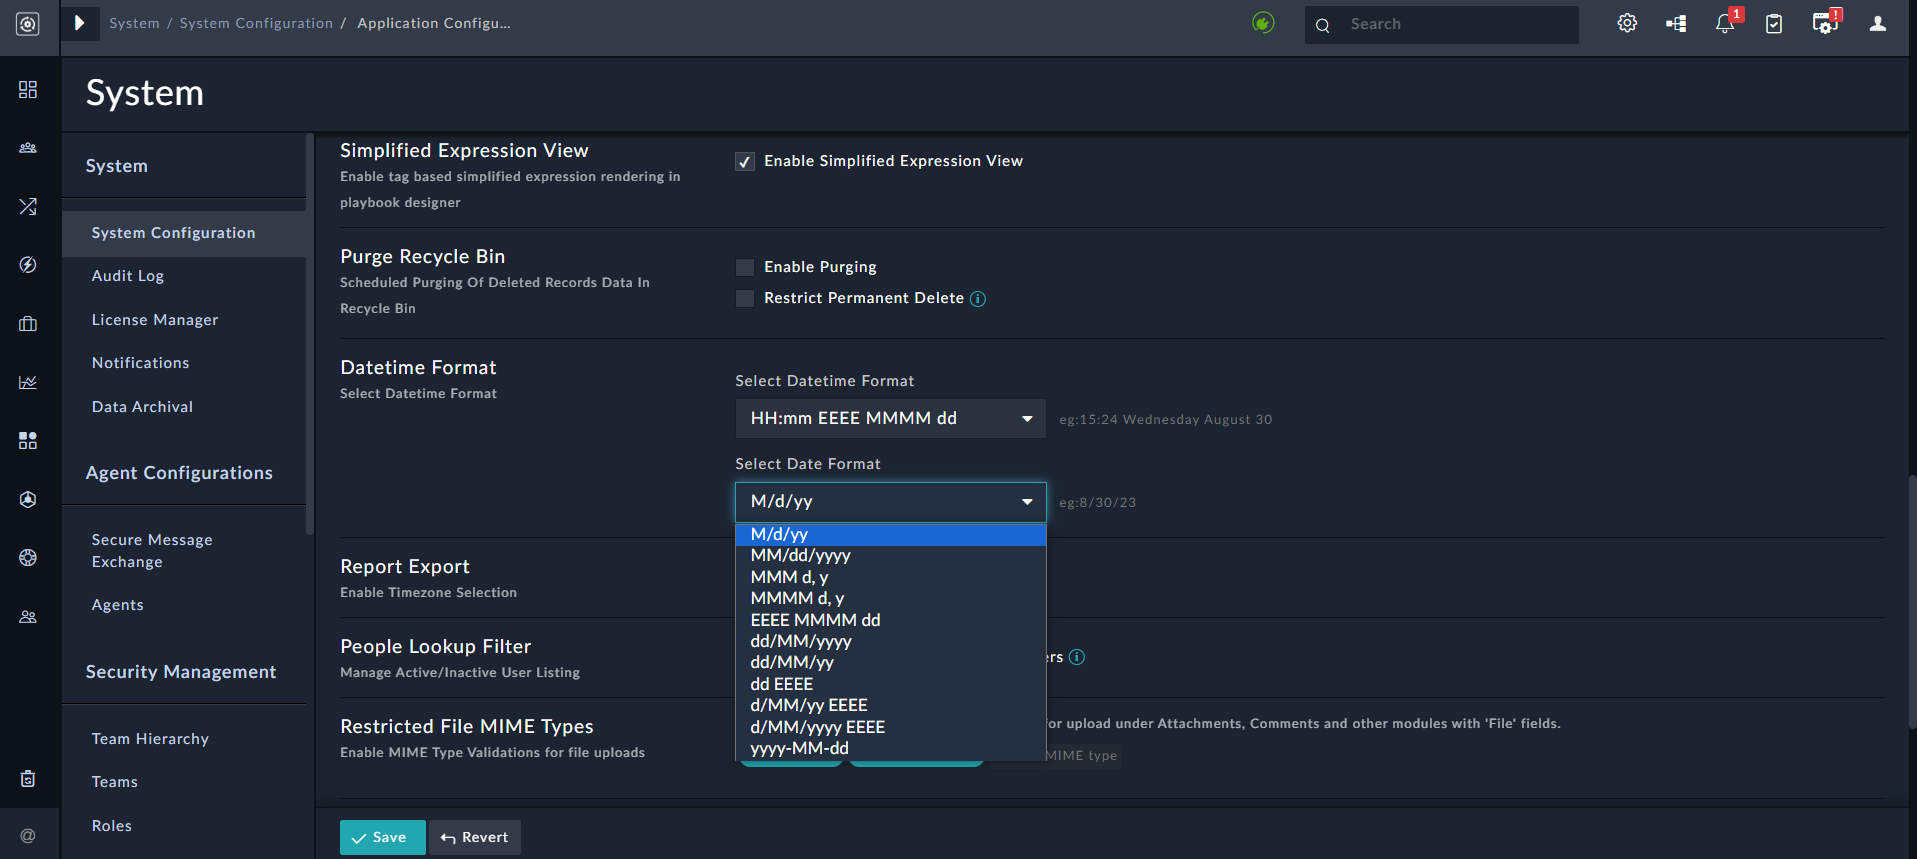
Task: Click the settings left panel scrollbar
Action: pyautogui.click(x=310, y=335)
